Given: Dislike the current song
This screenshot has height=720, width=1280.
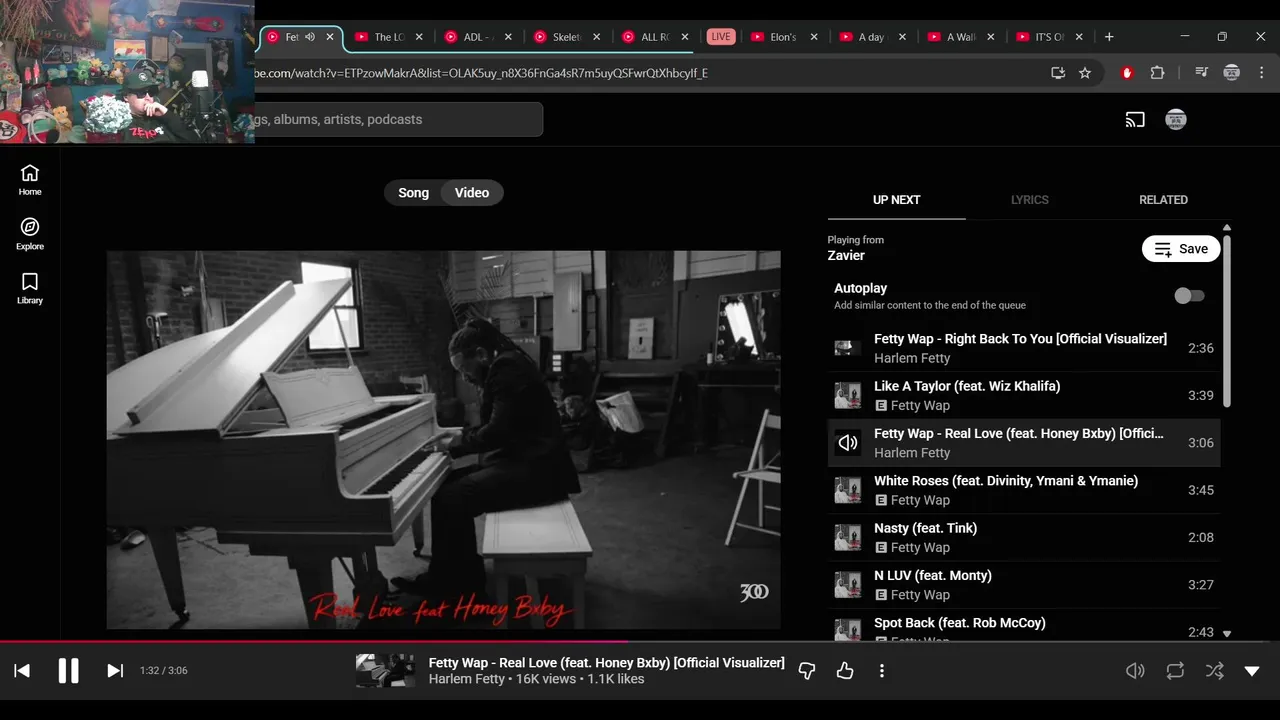Looking at the screenshot, I should 807,671.
